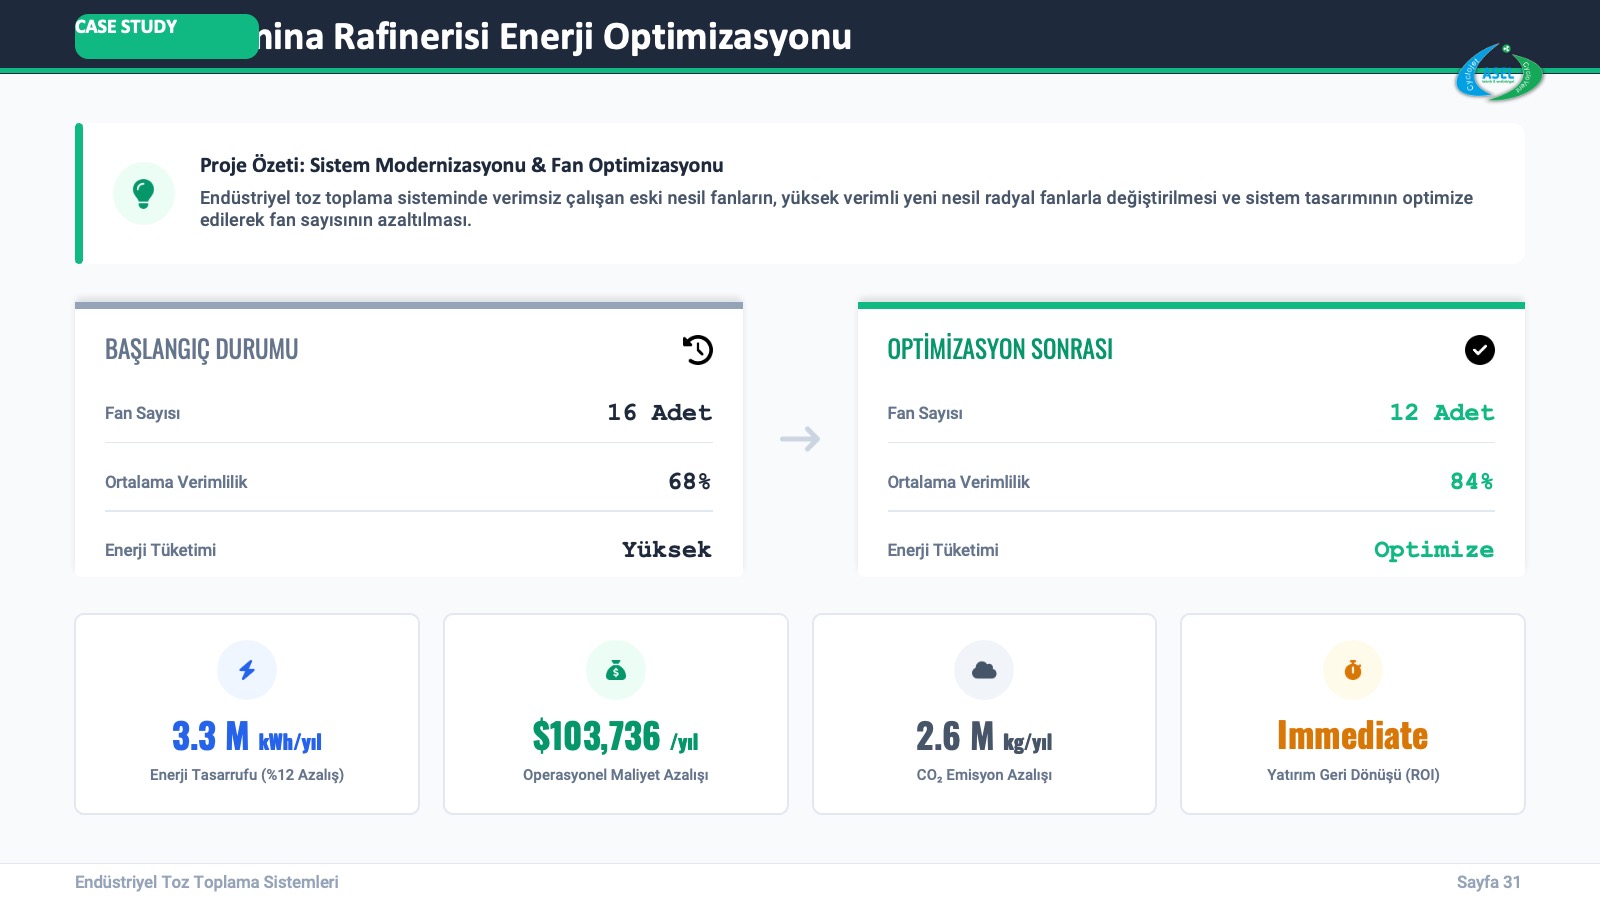Click the orange stopwatch icon
The height and width of the screenshot is (900, 1600).
click(x=1353, y=670)
